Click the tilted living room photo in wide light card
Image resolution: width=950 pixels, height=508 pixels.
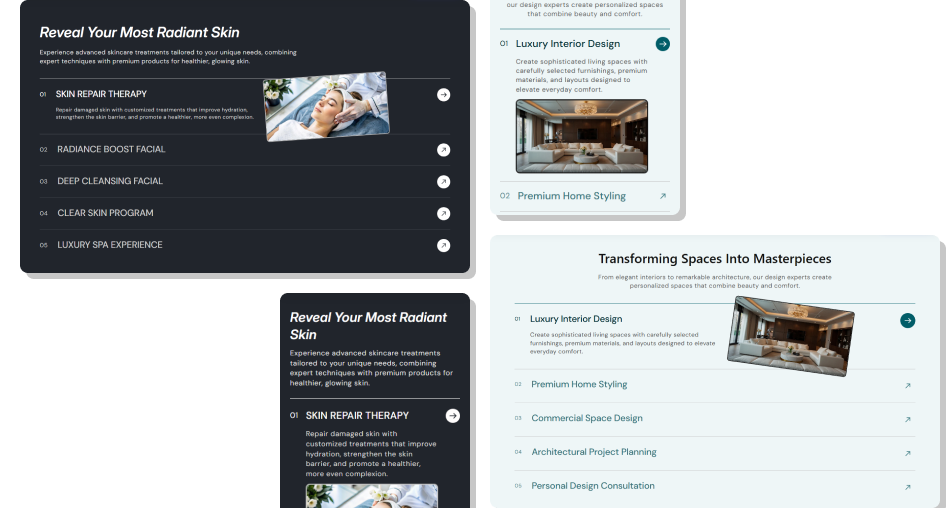pos(791,336)
